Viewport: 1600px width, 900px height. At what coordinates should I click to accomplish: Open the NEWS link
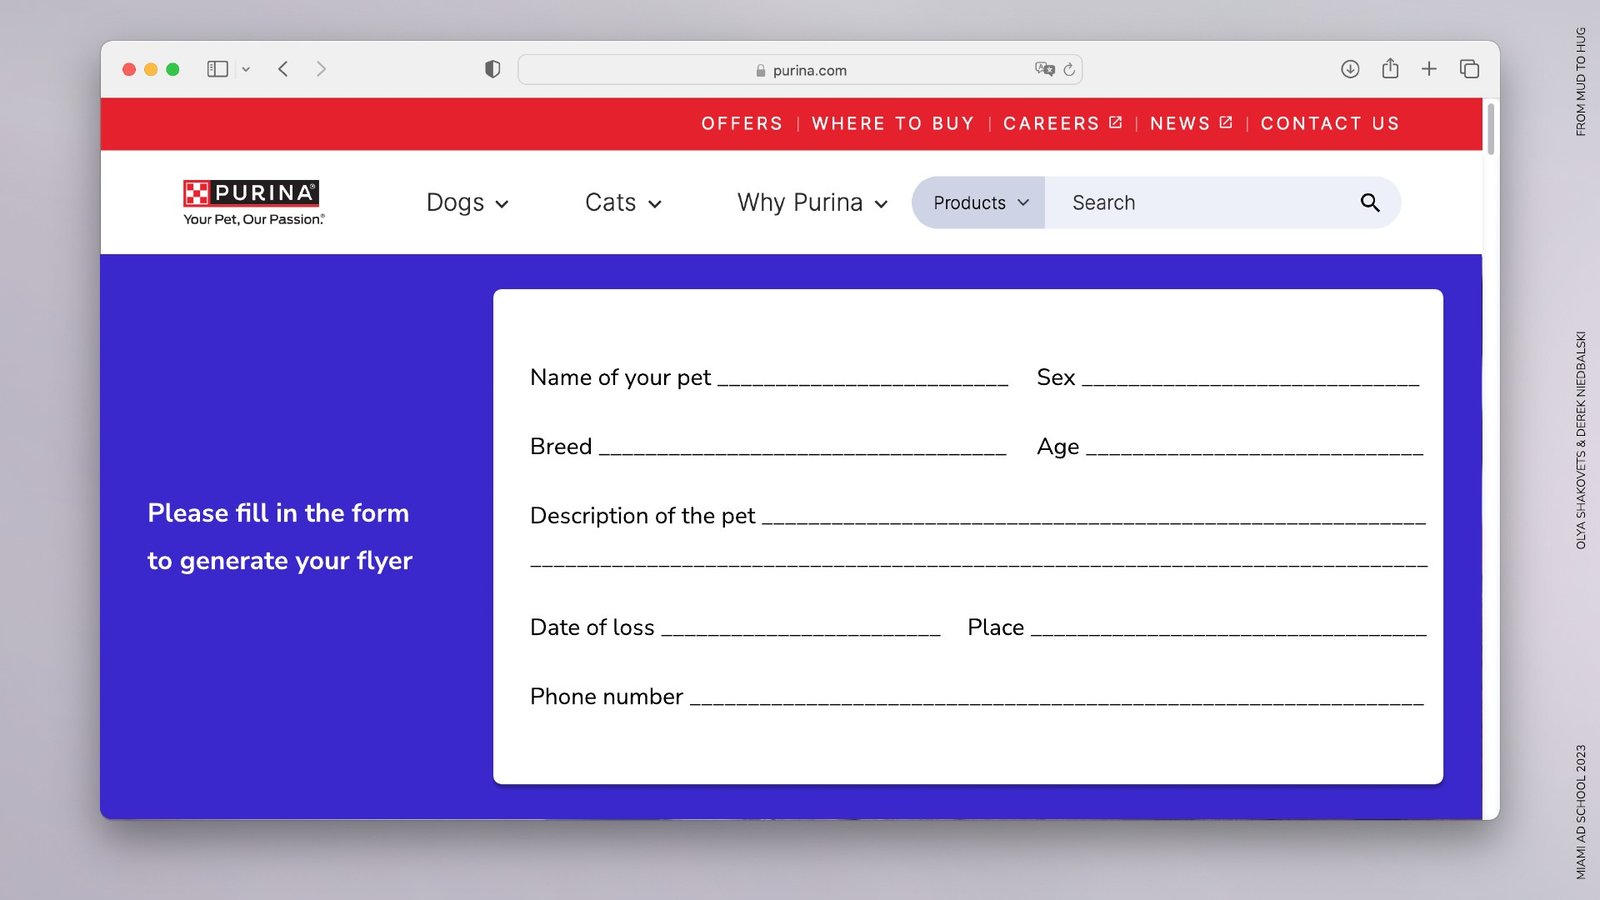[x=1191, y=124]
